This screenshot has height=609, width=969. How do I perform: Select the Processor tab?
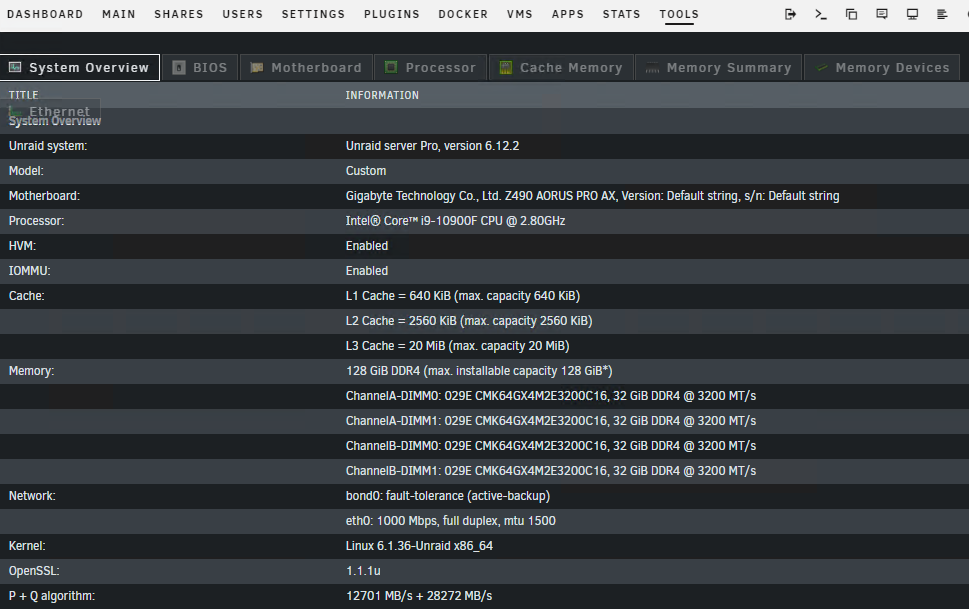pos(431,68)
